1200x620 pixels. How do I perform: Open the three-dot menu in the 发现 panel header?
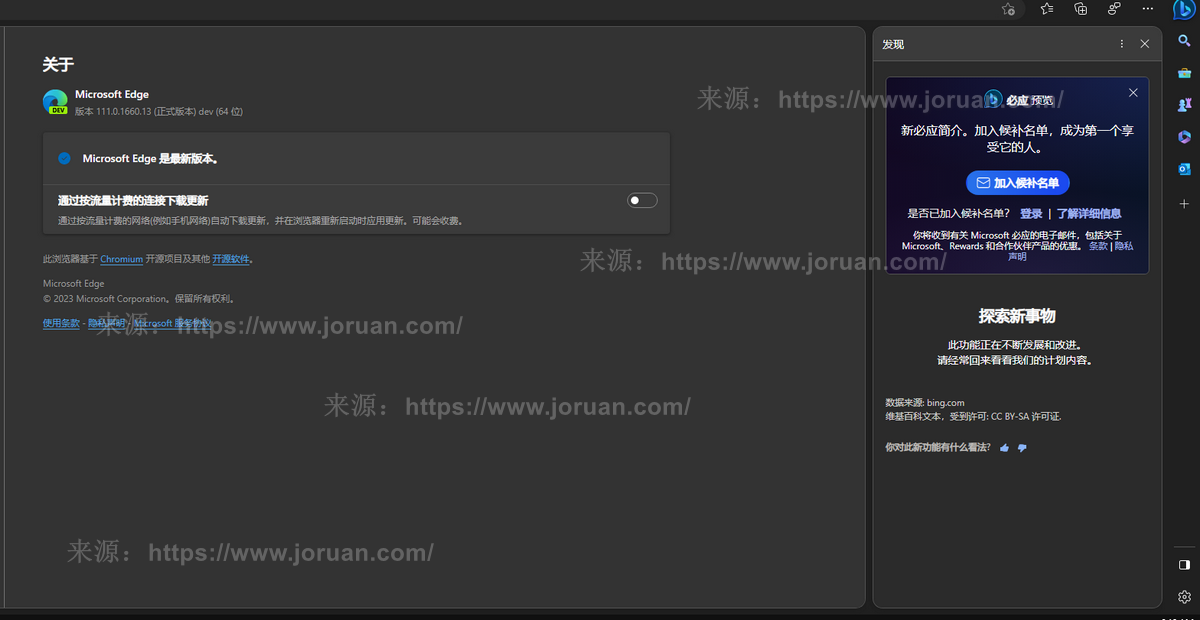point(1122,44)
